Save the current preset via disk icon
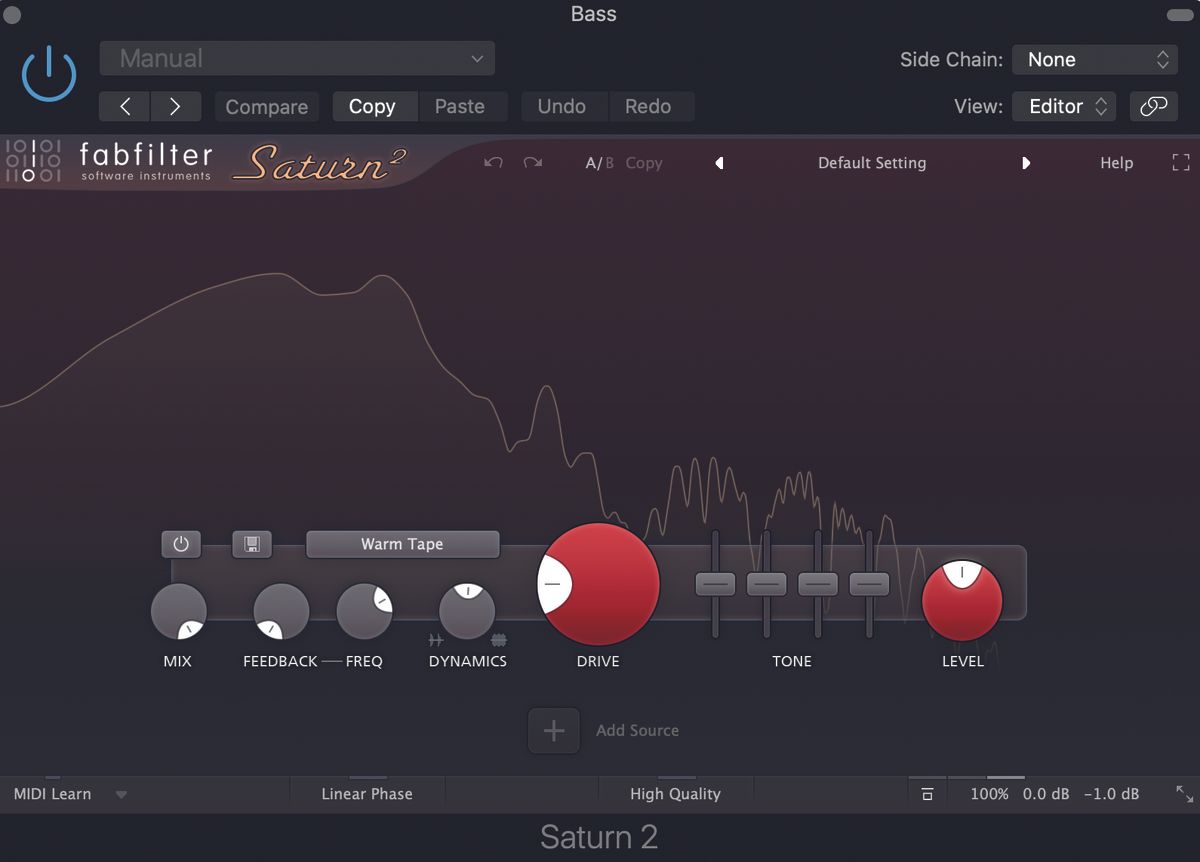Image resolution: width=1200 pixels, height=862 pixels. [x=252, y=544]
